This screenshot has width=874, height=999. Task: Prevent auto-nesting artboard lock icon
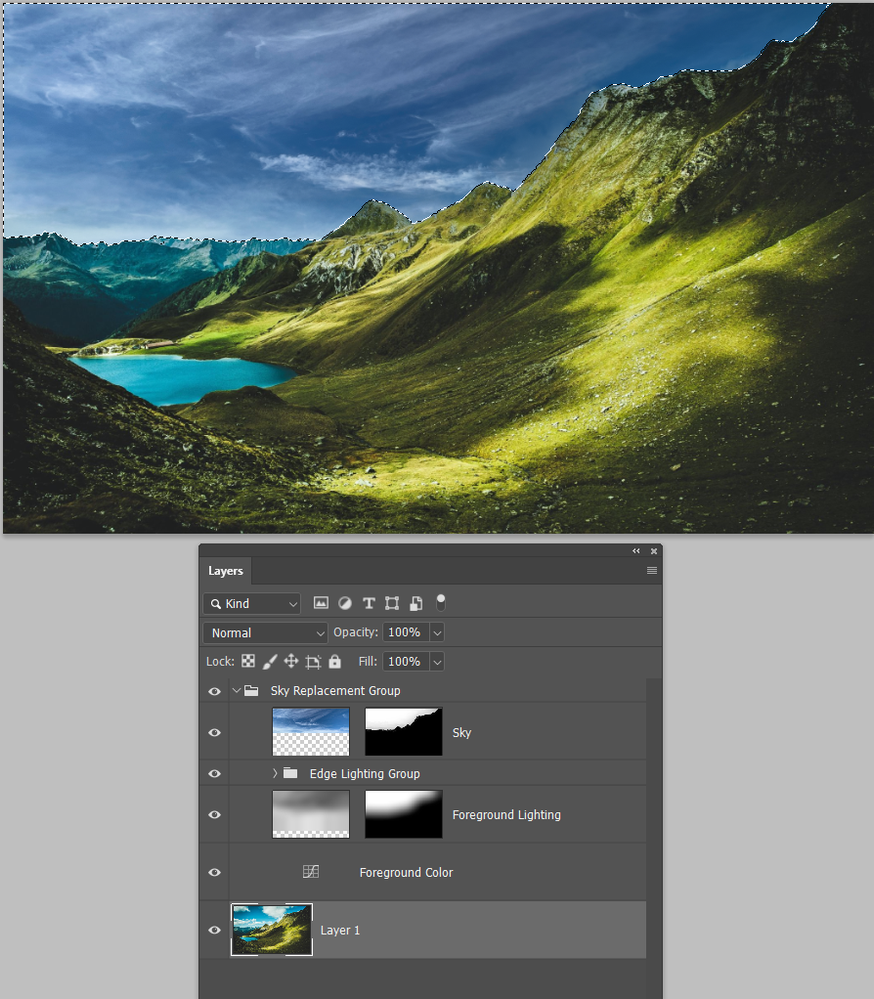pos(313,662)
